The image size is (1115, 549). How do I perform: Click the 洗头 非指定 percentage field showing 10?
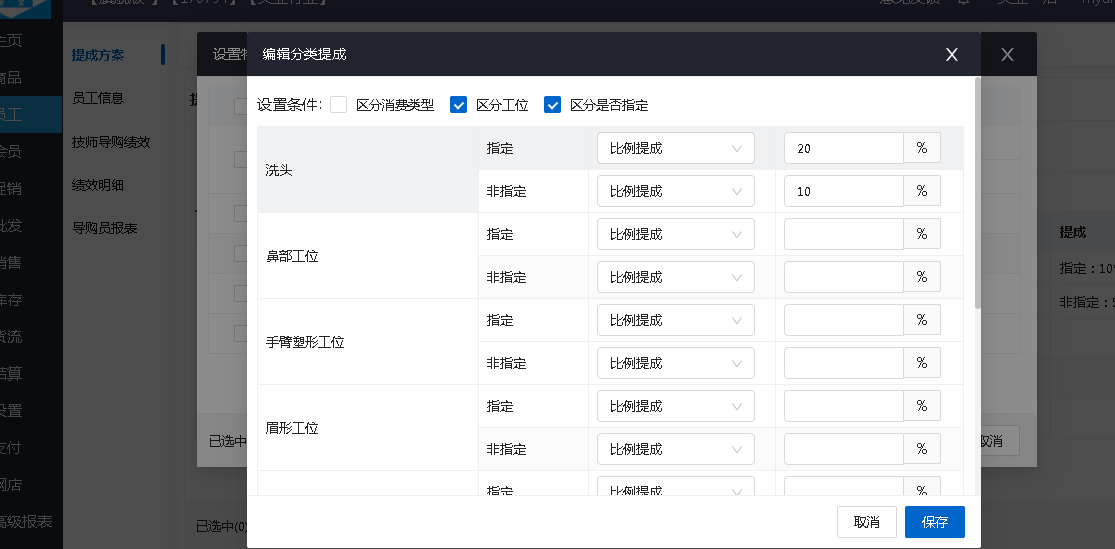coord(843,191)
